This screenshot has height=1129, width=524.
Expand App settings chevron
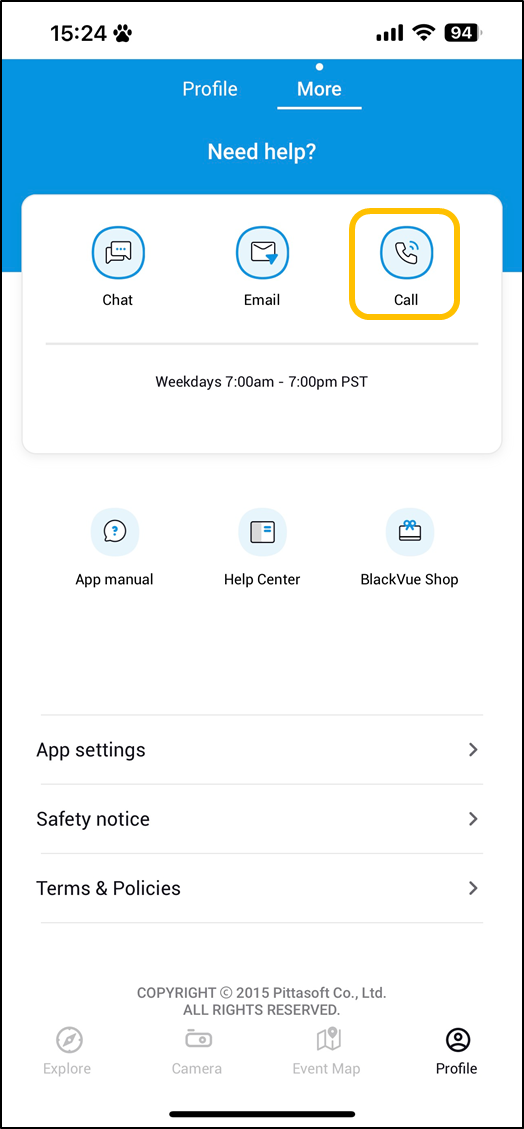point(473,750)
